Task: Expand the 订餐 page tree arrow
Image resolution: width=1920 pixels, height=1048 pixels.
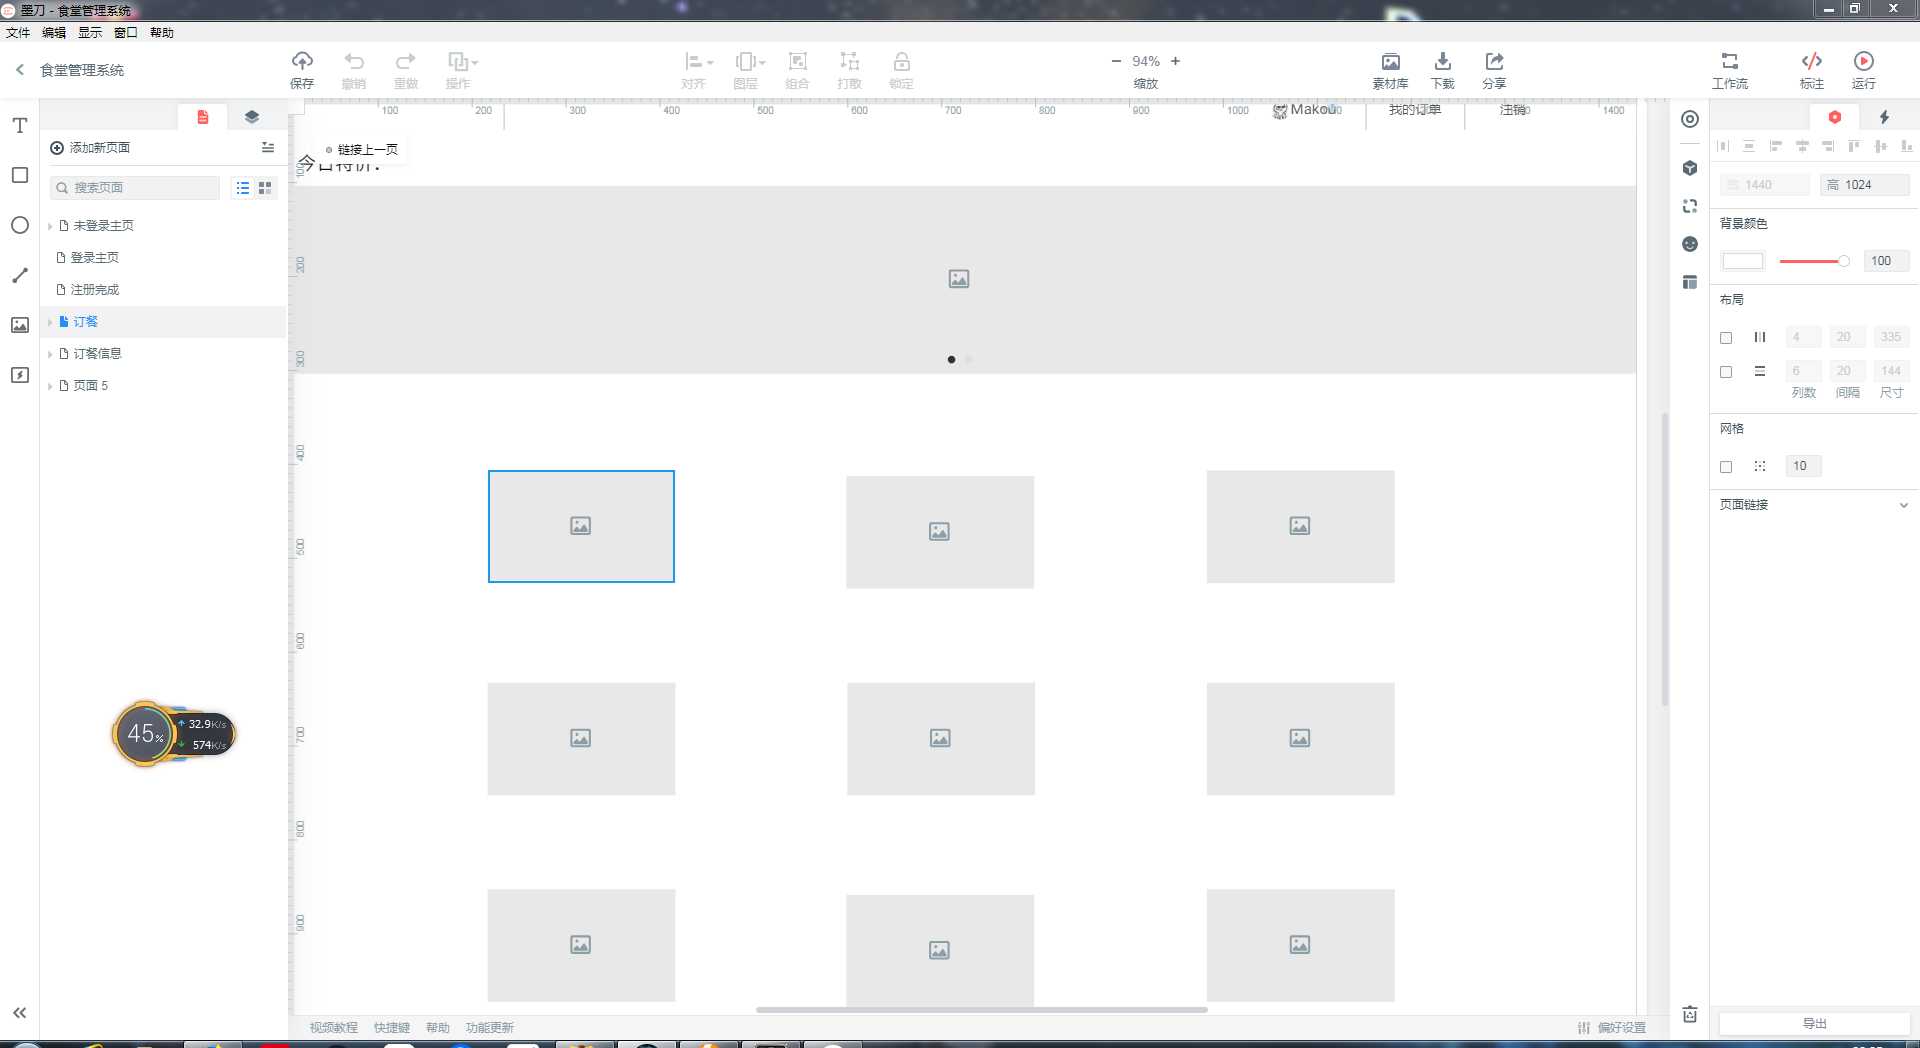Action: tap(50, 322)
